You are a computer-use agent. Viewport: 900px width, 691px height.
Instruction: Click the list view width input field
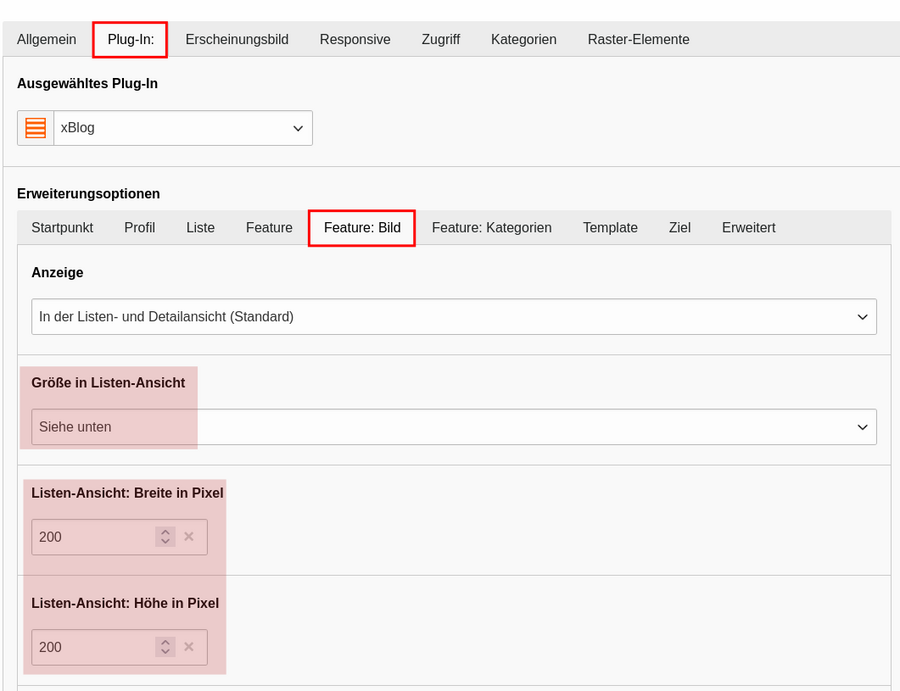click(93, 537)
